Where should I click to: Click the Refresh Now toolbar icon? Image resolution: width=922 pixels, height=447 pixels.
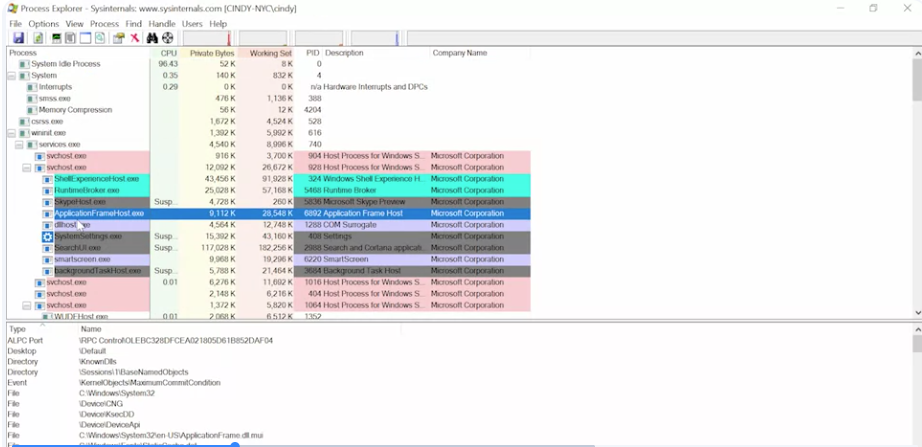[38, 38]
